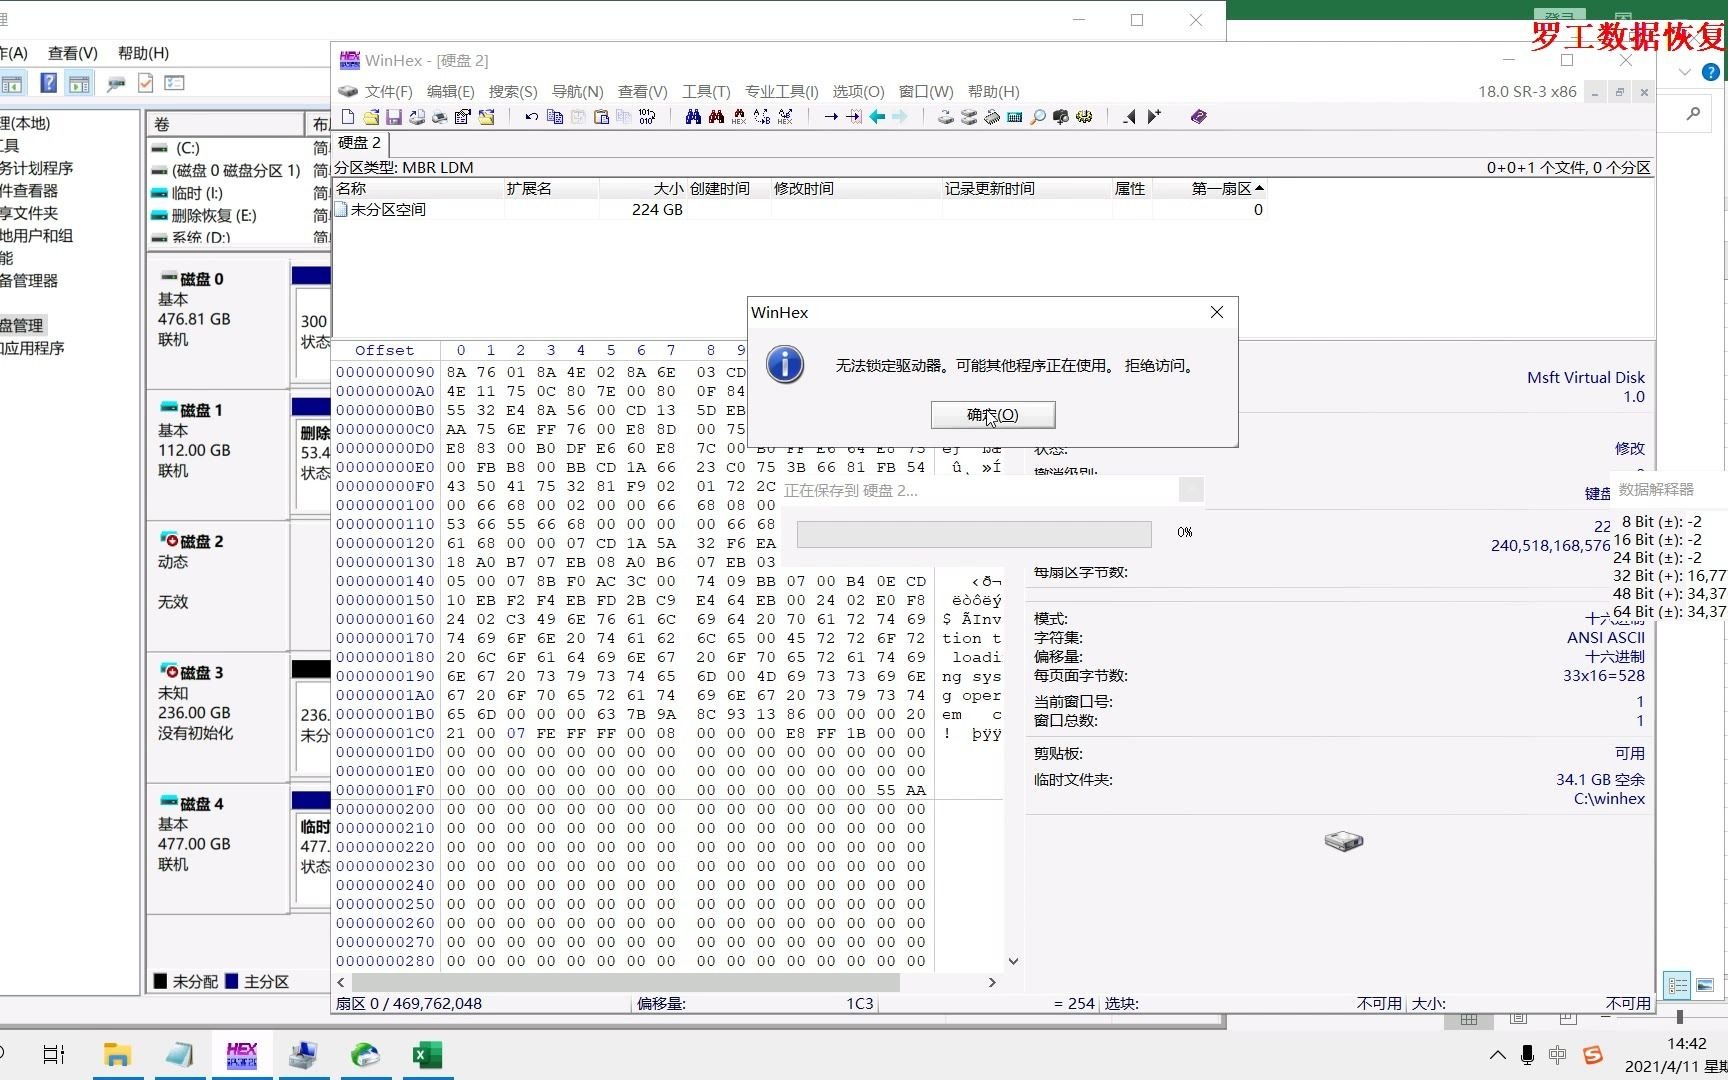
Task: Click the Open Disk icon in toolbar
Action: [x=945, y=117]
